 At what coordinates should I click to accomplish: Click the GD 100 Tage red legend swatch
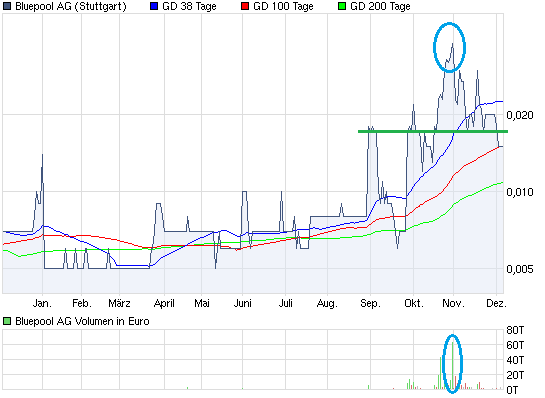coord(245,6)
